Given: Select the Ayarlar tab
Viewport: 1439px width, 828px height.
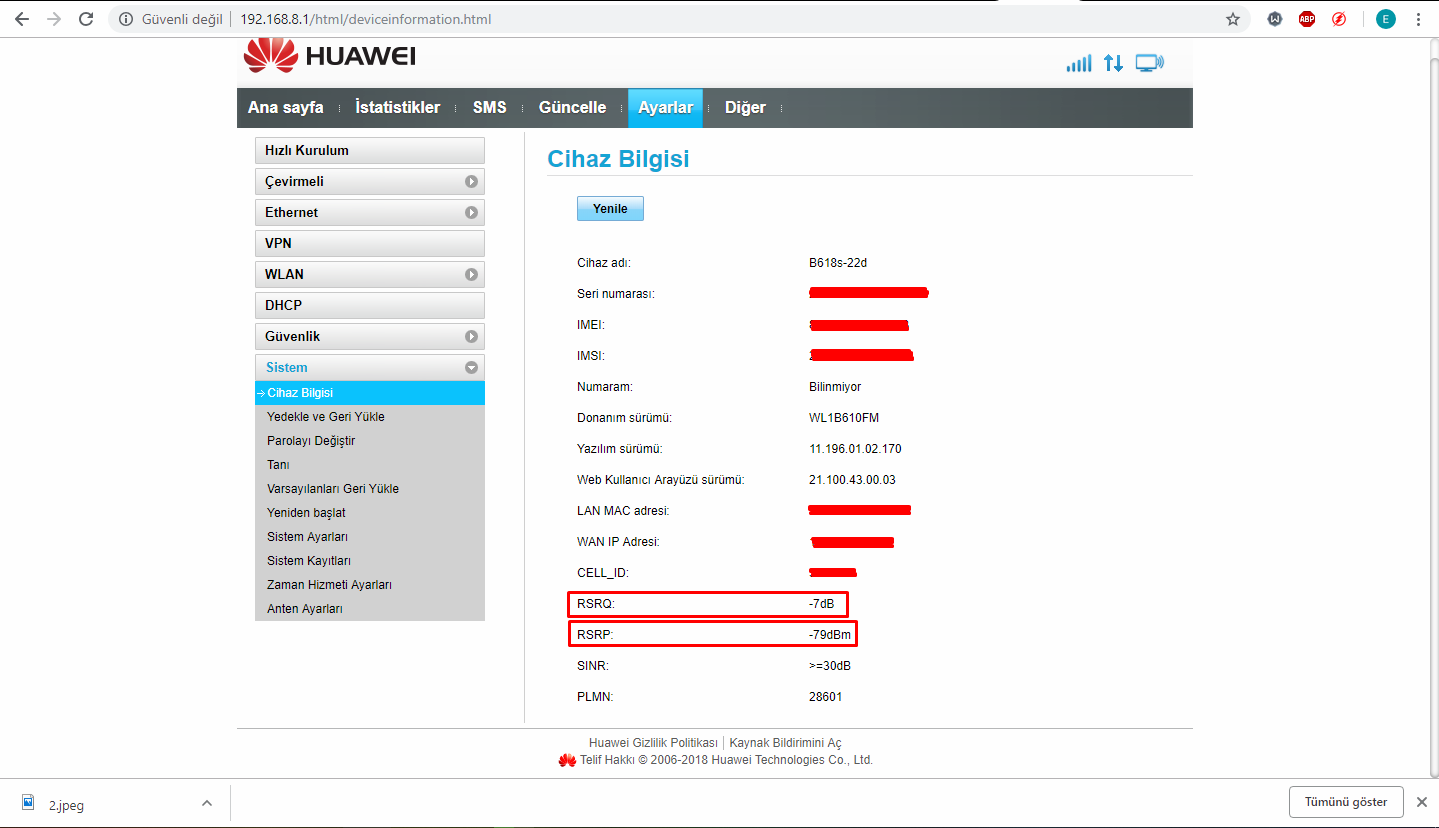Looking at the screenshot, I should tap(665, 108).
